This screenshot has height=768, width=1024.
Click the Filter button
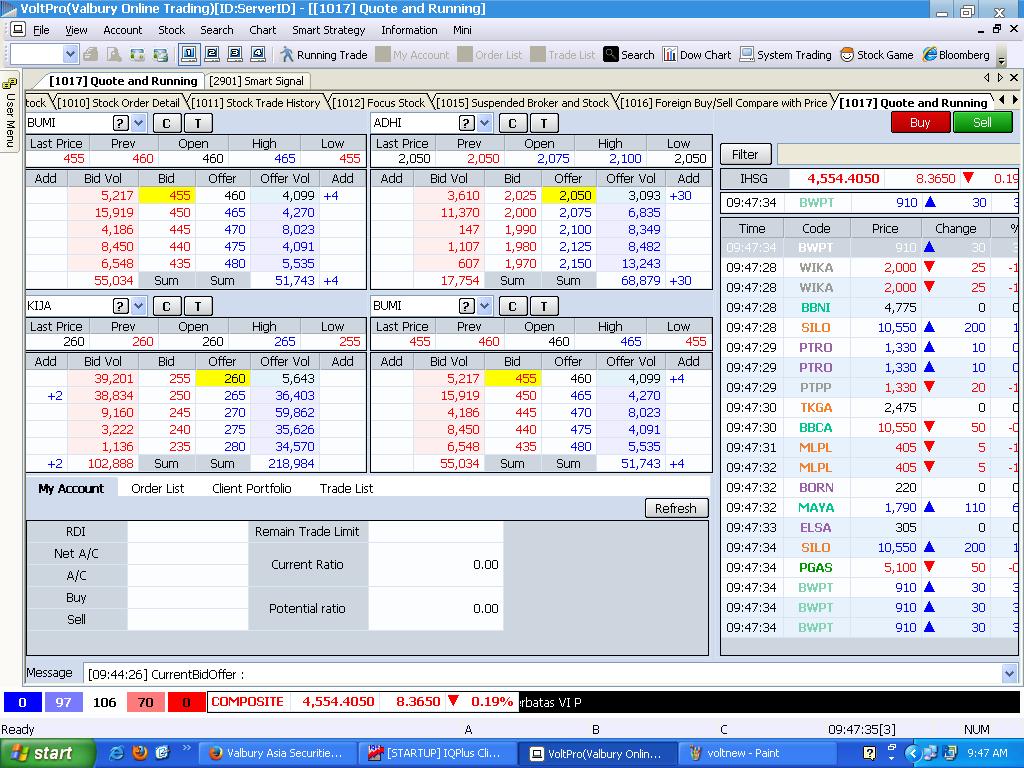[x=745, y=154]
